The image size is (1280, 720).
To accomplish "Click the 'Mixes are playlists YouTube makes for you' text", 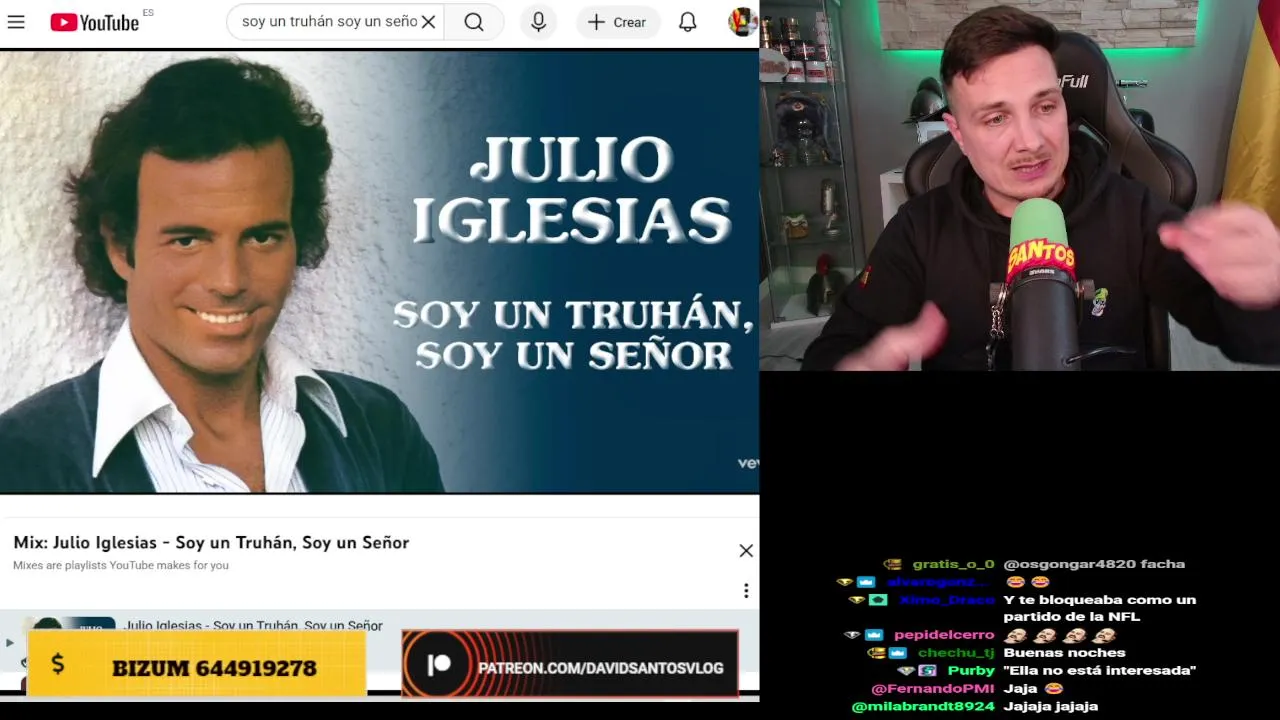I will pyautogui.click(x=121, y=565).
